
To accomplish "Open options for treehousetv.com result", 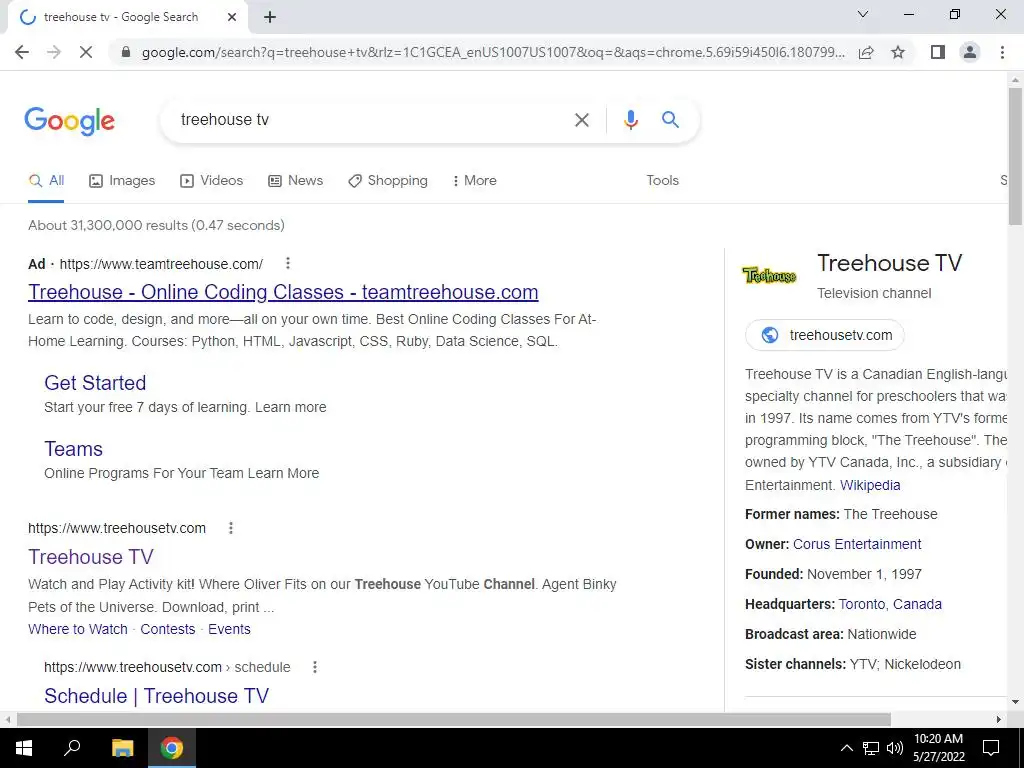I will [x=231, y=528].
